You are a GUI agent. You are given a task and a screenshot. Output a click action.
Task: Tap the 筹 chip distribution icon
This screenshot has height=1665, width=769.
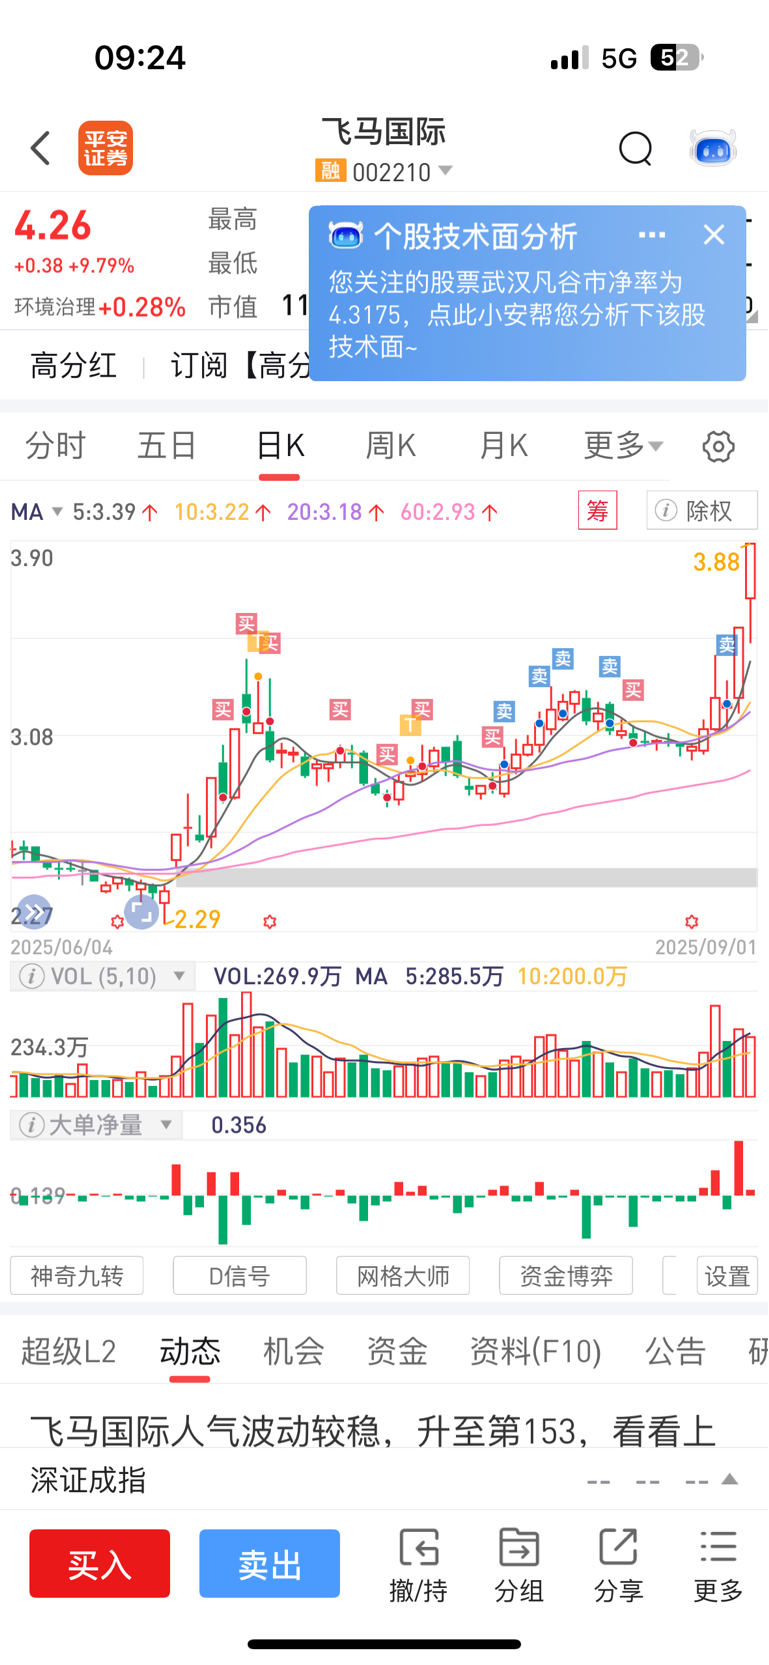598,511
